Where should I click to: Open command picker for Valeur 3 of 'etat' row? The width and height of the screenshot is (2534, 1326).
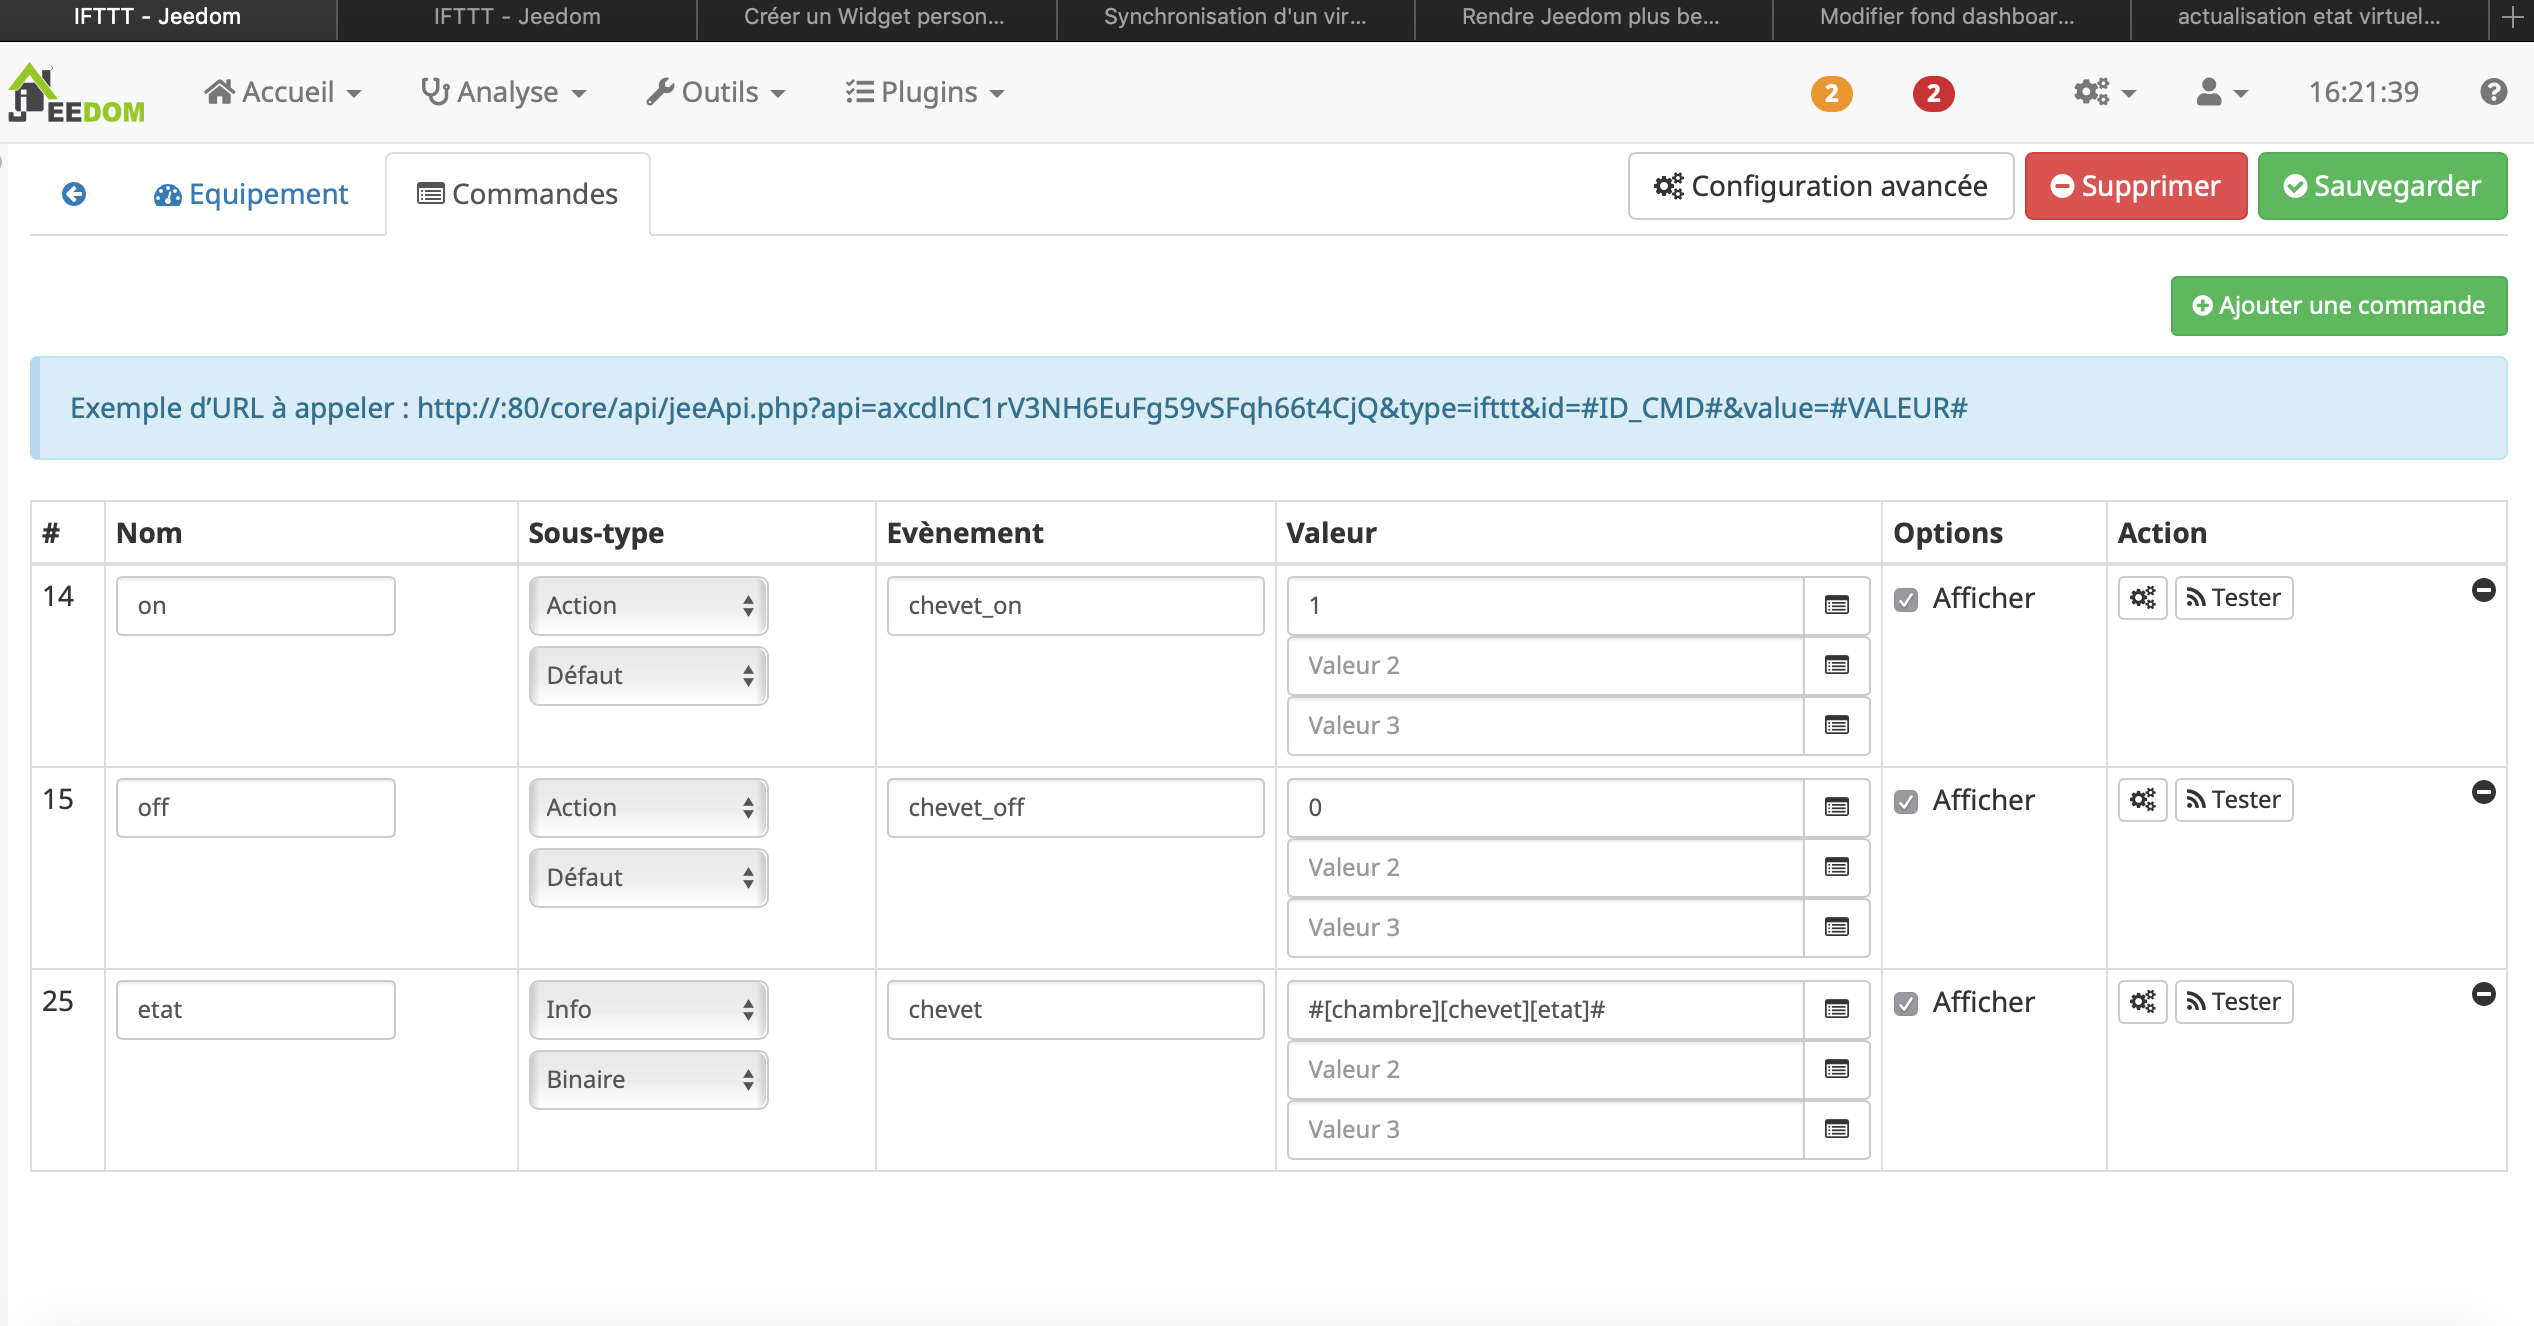1837,1130
